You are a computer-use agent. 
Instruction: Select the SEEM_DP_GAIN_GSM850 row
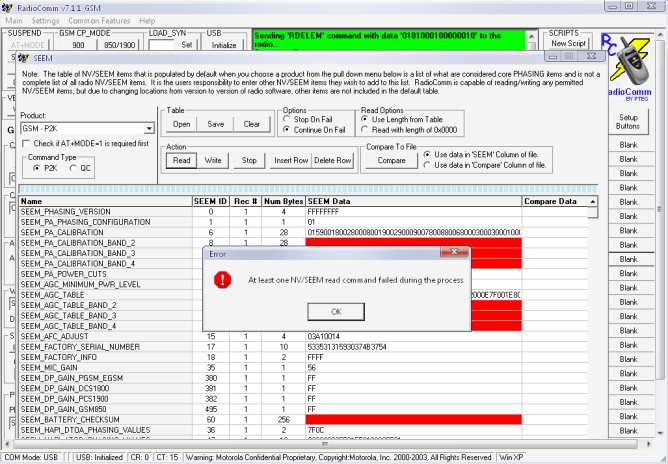pyautogui.click(x=303, y=409)
